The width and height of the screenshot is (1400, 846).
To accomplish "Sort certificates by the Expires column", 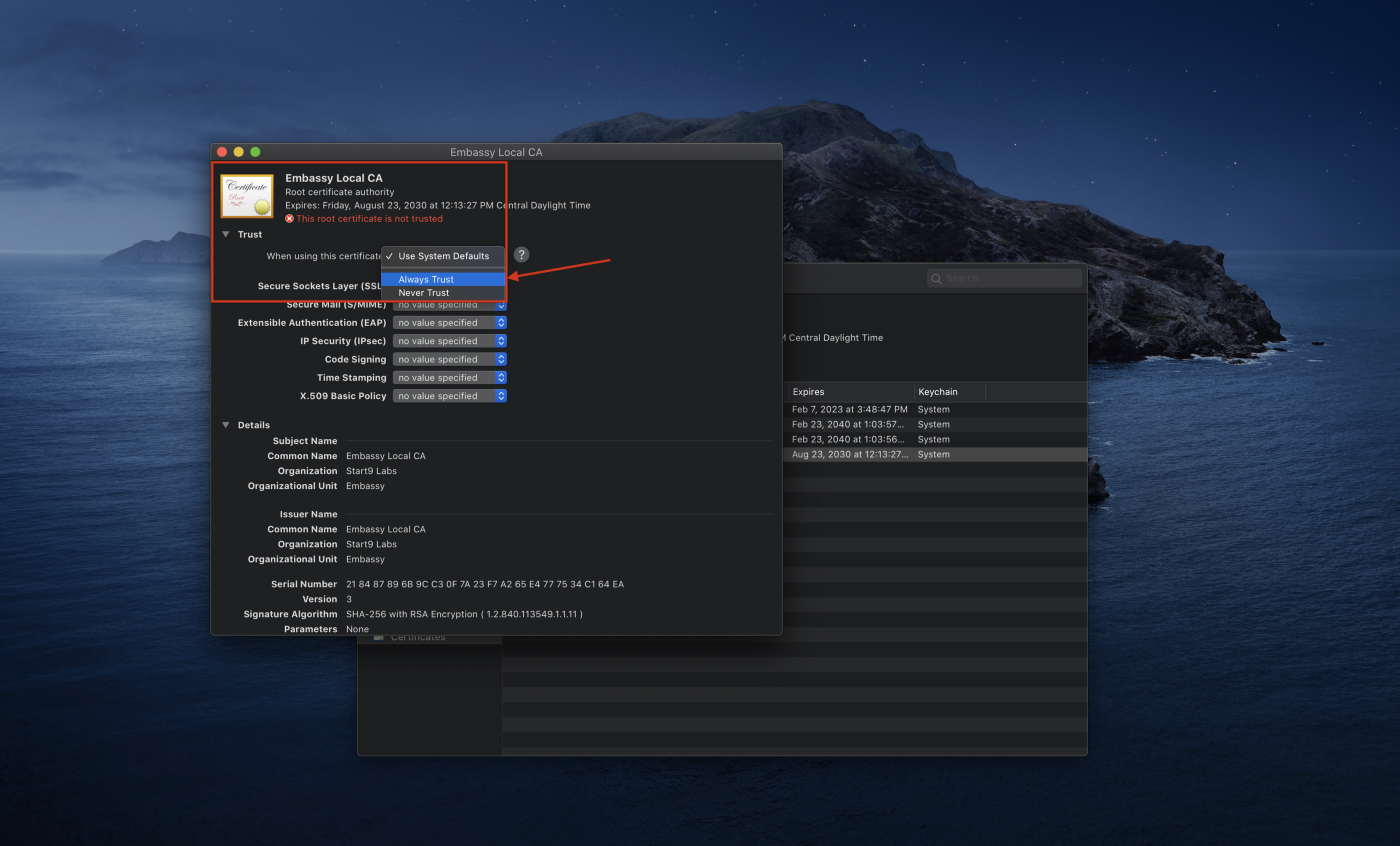I will point(849,392).
